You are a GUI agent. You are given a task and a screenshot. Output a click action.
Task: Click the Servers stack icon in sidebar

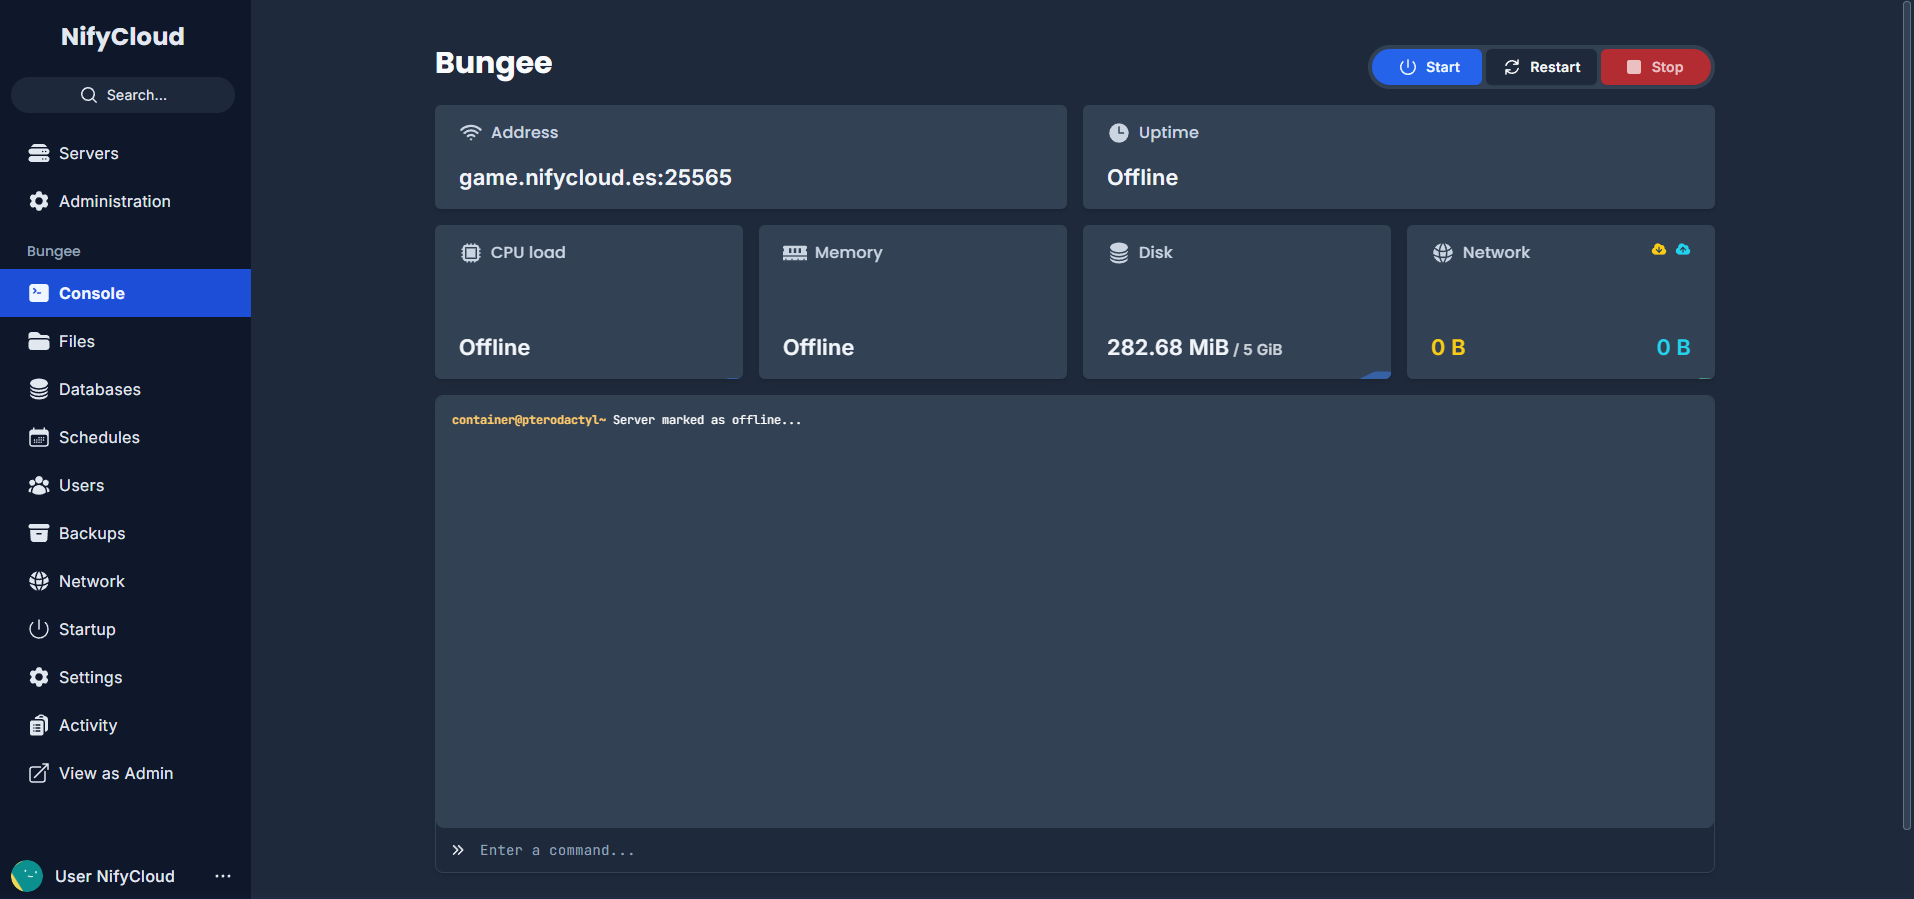[39, 153]
